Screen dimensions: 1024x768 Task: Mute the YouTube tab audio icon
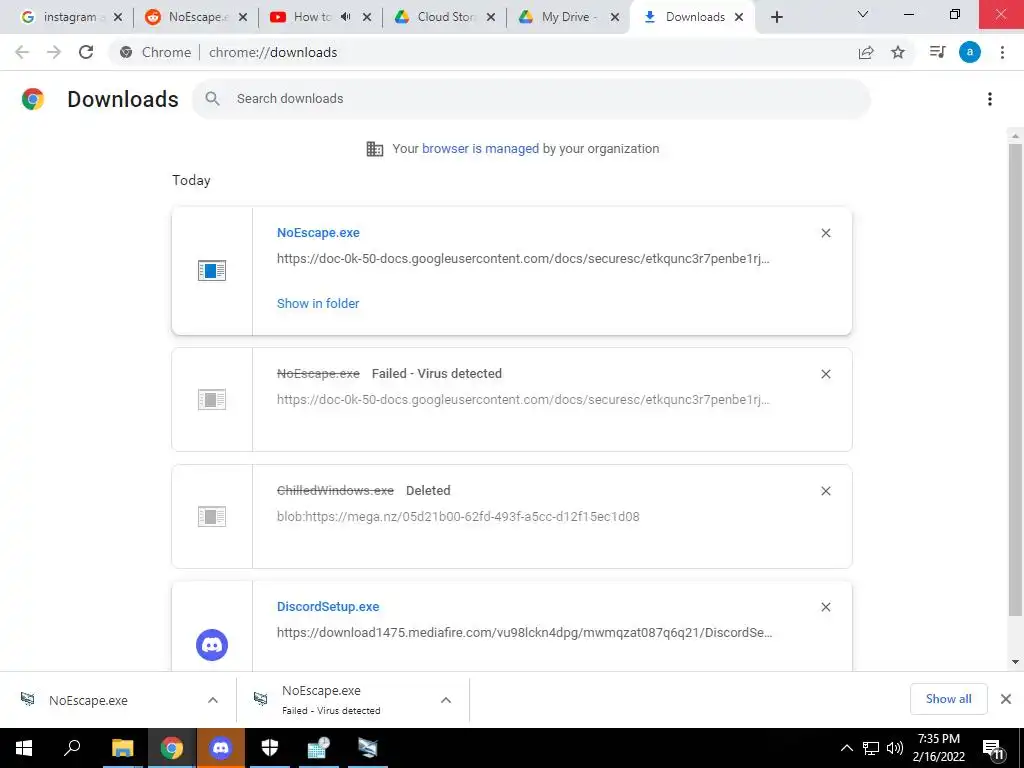pyautogui.click(x=345, y=17)
